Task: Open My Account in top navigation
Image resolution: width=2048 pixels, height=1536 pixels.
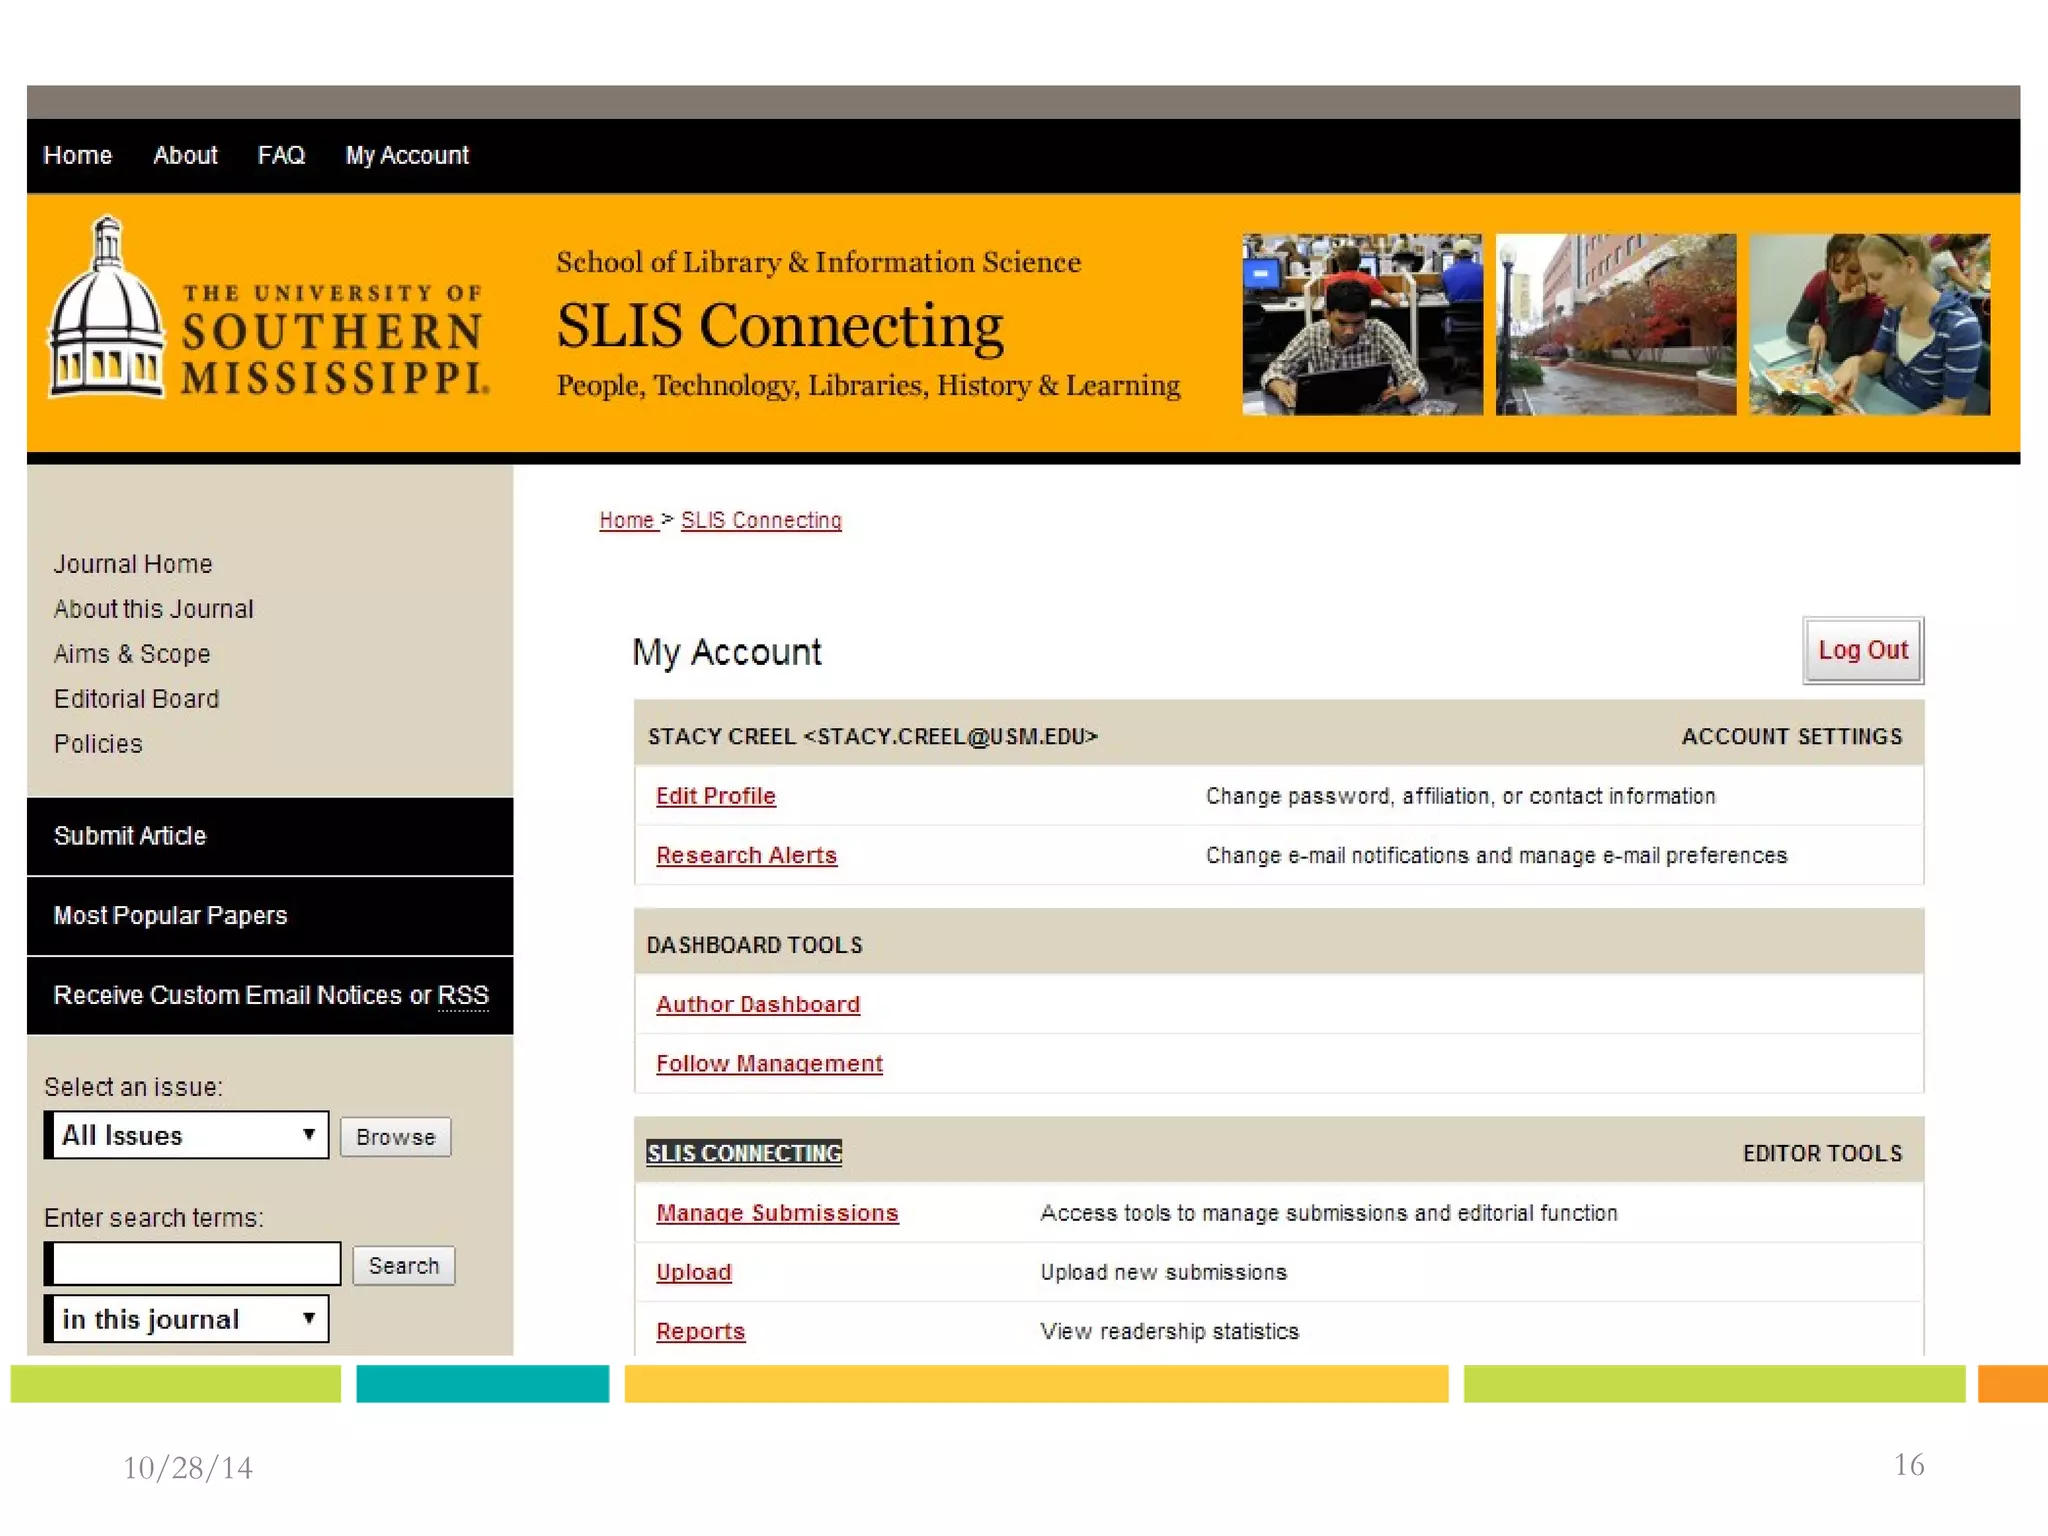Action: click(406, 155)
